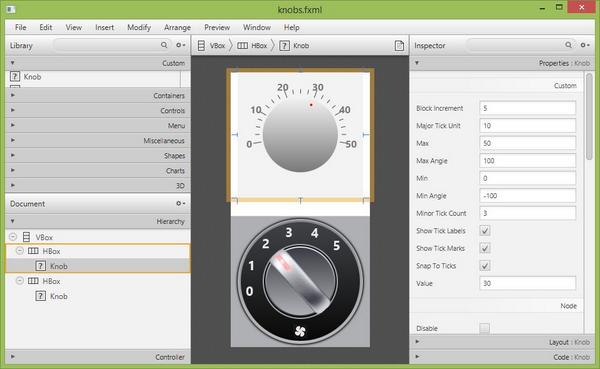Viewport: 600px width, 369px height.
Task: Click the HBox icon in the breadcrumb bar
Action: [x=242, y=46]
